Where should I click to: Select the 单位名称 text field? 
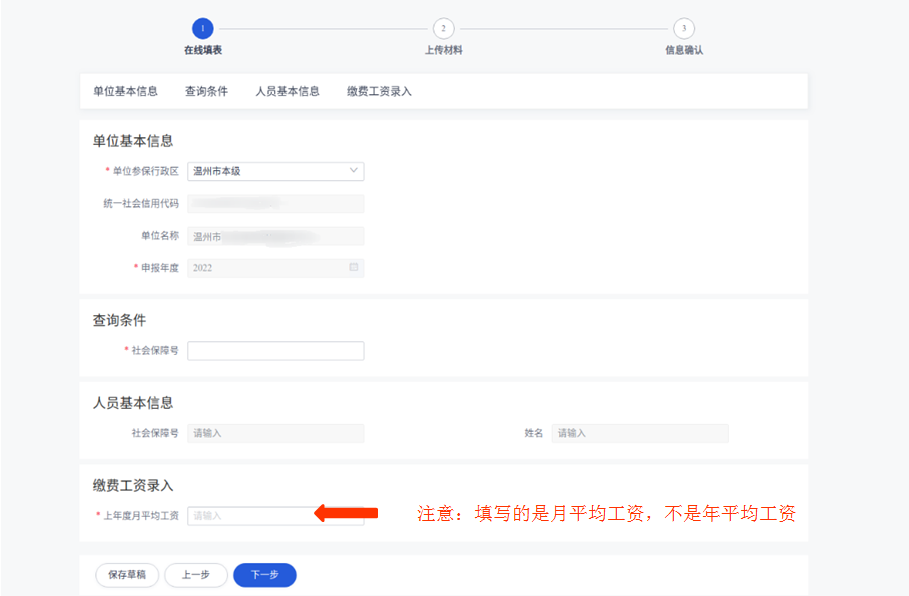pos(276,236)
